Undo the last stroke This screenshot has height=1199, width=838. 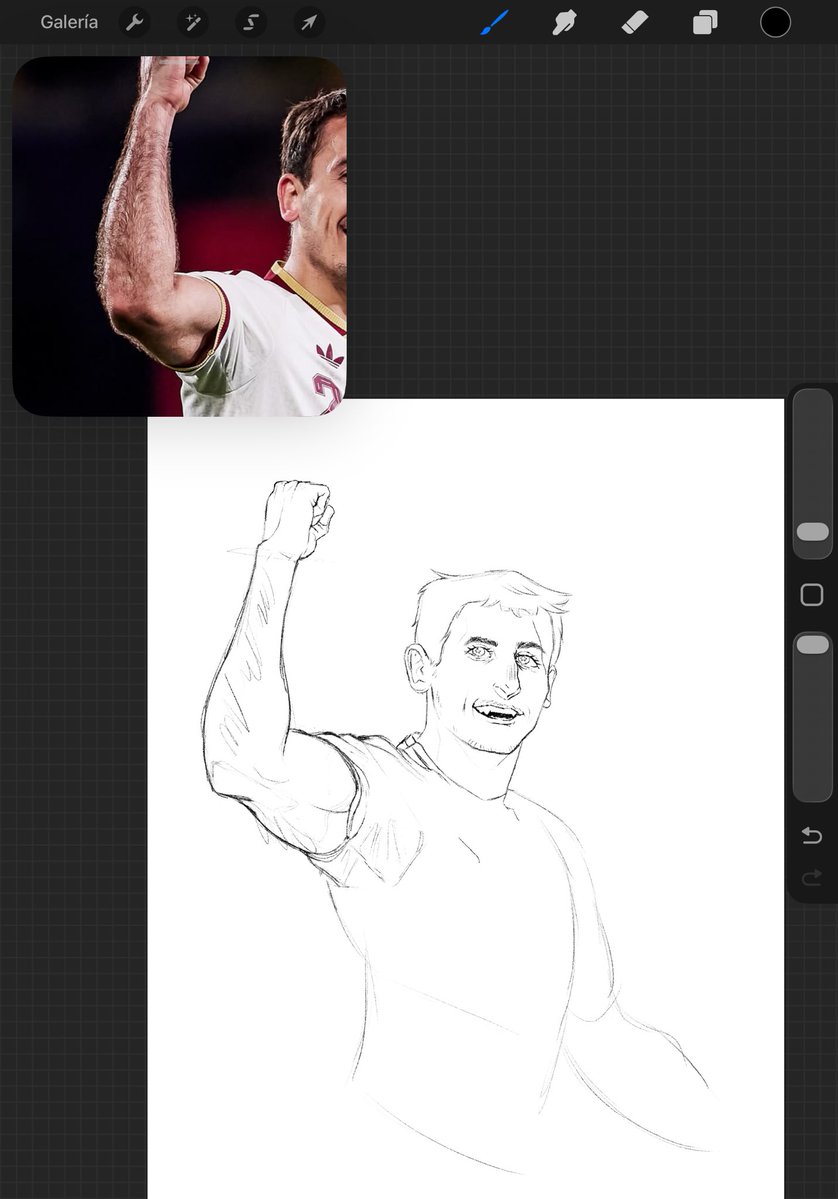pyautogui.click(x=812, y=836)
